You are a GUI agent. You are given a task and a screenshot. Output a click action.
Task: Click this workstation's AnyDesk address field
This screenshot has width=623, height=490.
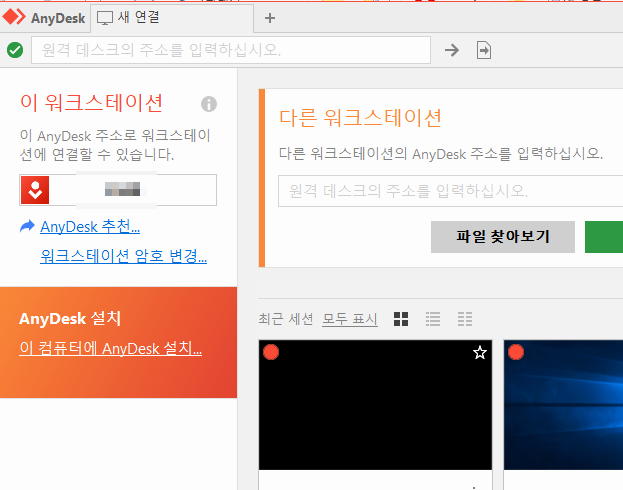click(x=118, y=190)
